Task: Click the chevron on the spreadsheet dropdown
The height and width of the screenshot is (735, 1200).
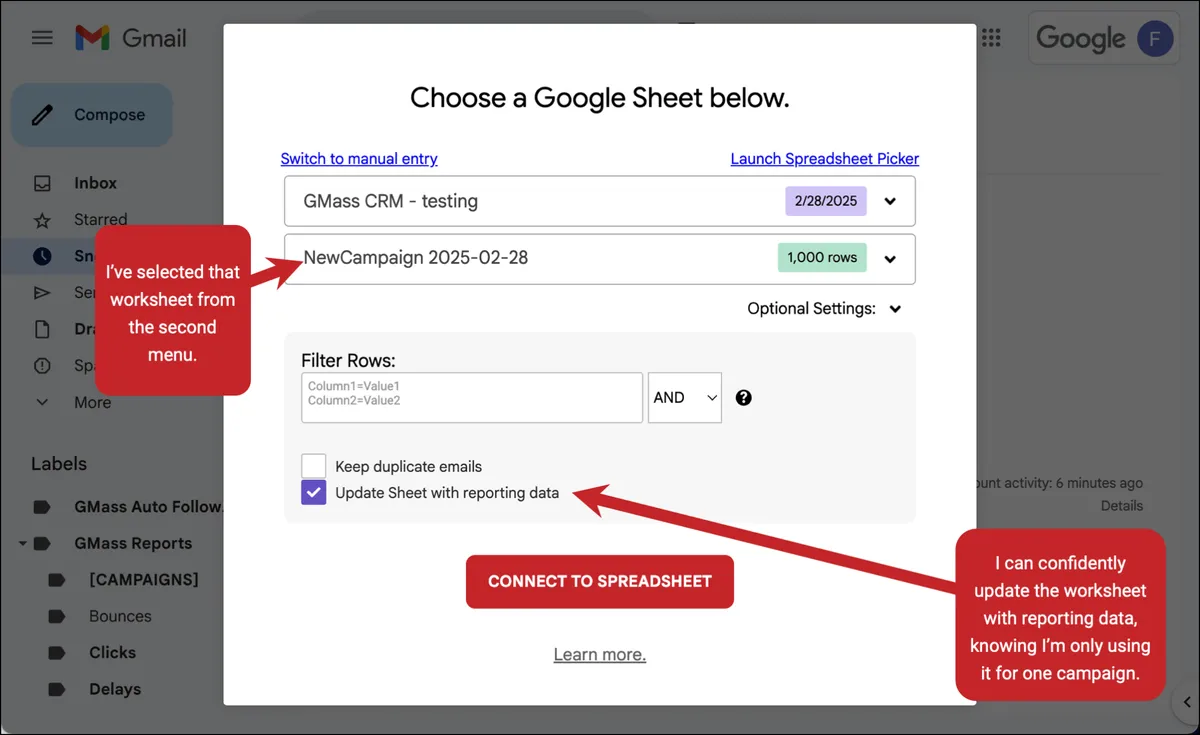Action: point(890,201)
